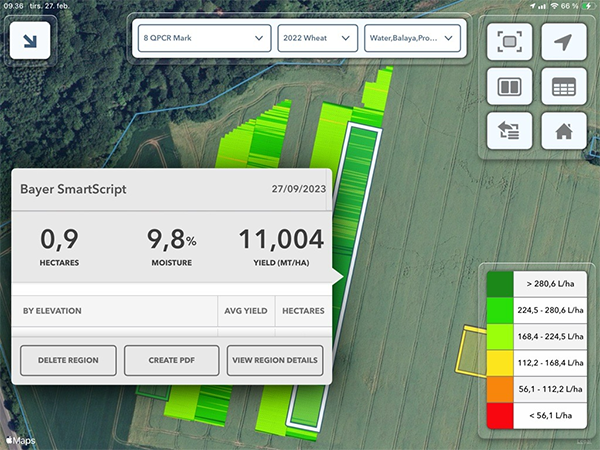
Task: Click the 9,8% moisture value
Action: (171, 240)
